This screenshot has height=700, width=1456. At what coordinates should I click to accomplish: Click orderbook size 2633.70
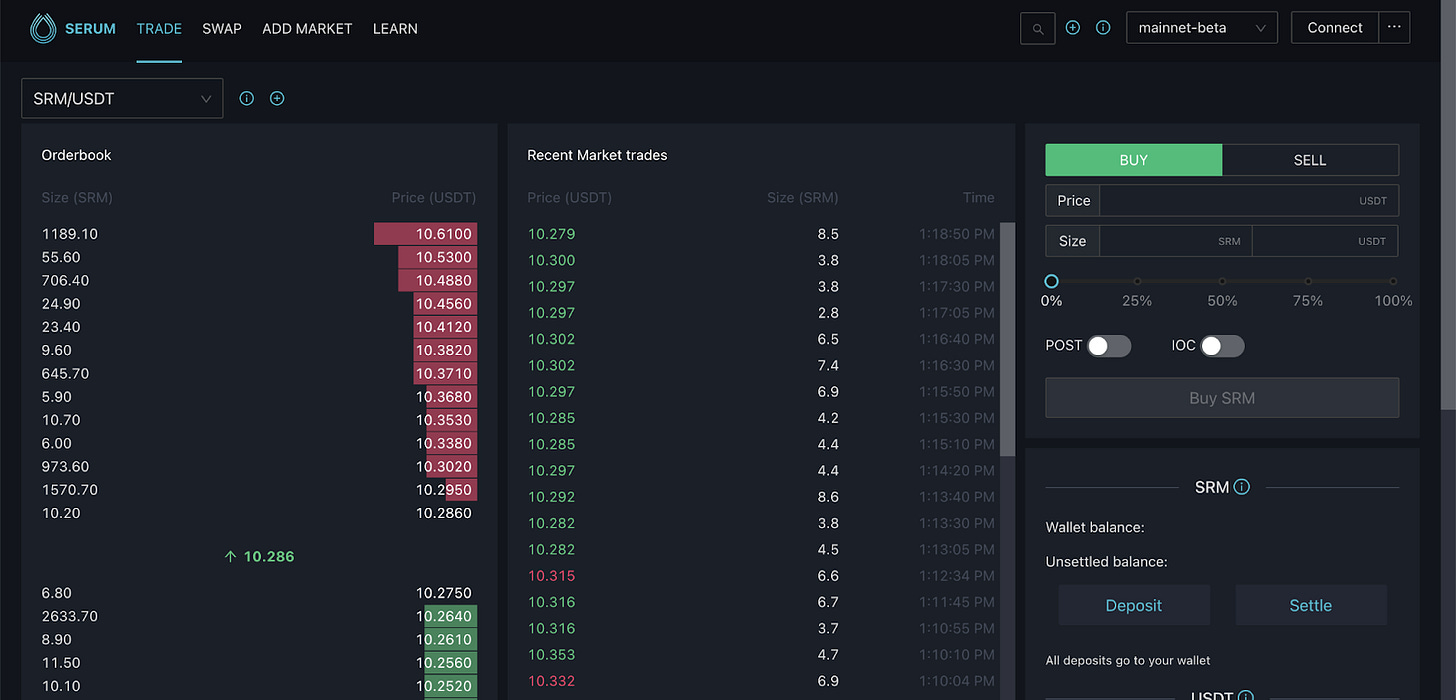[x=70, y=616]
